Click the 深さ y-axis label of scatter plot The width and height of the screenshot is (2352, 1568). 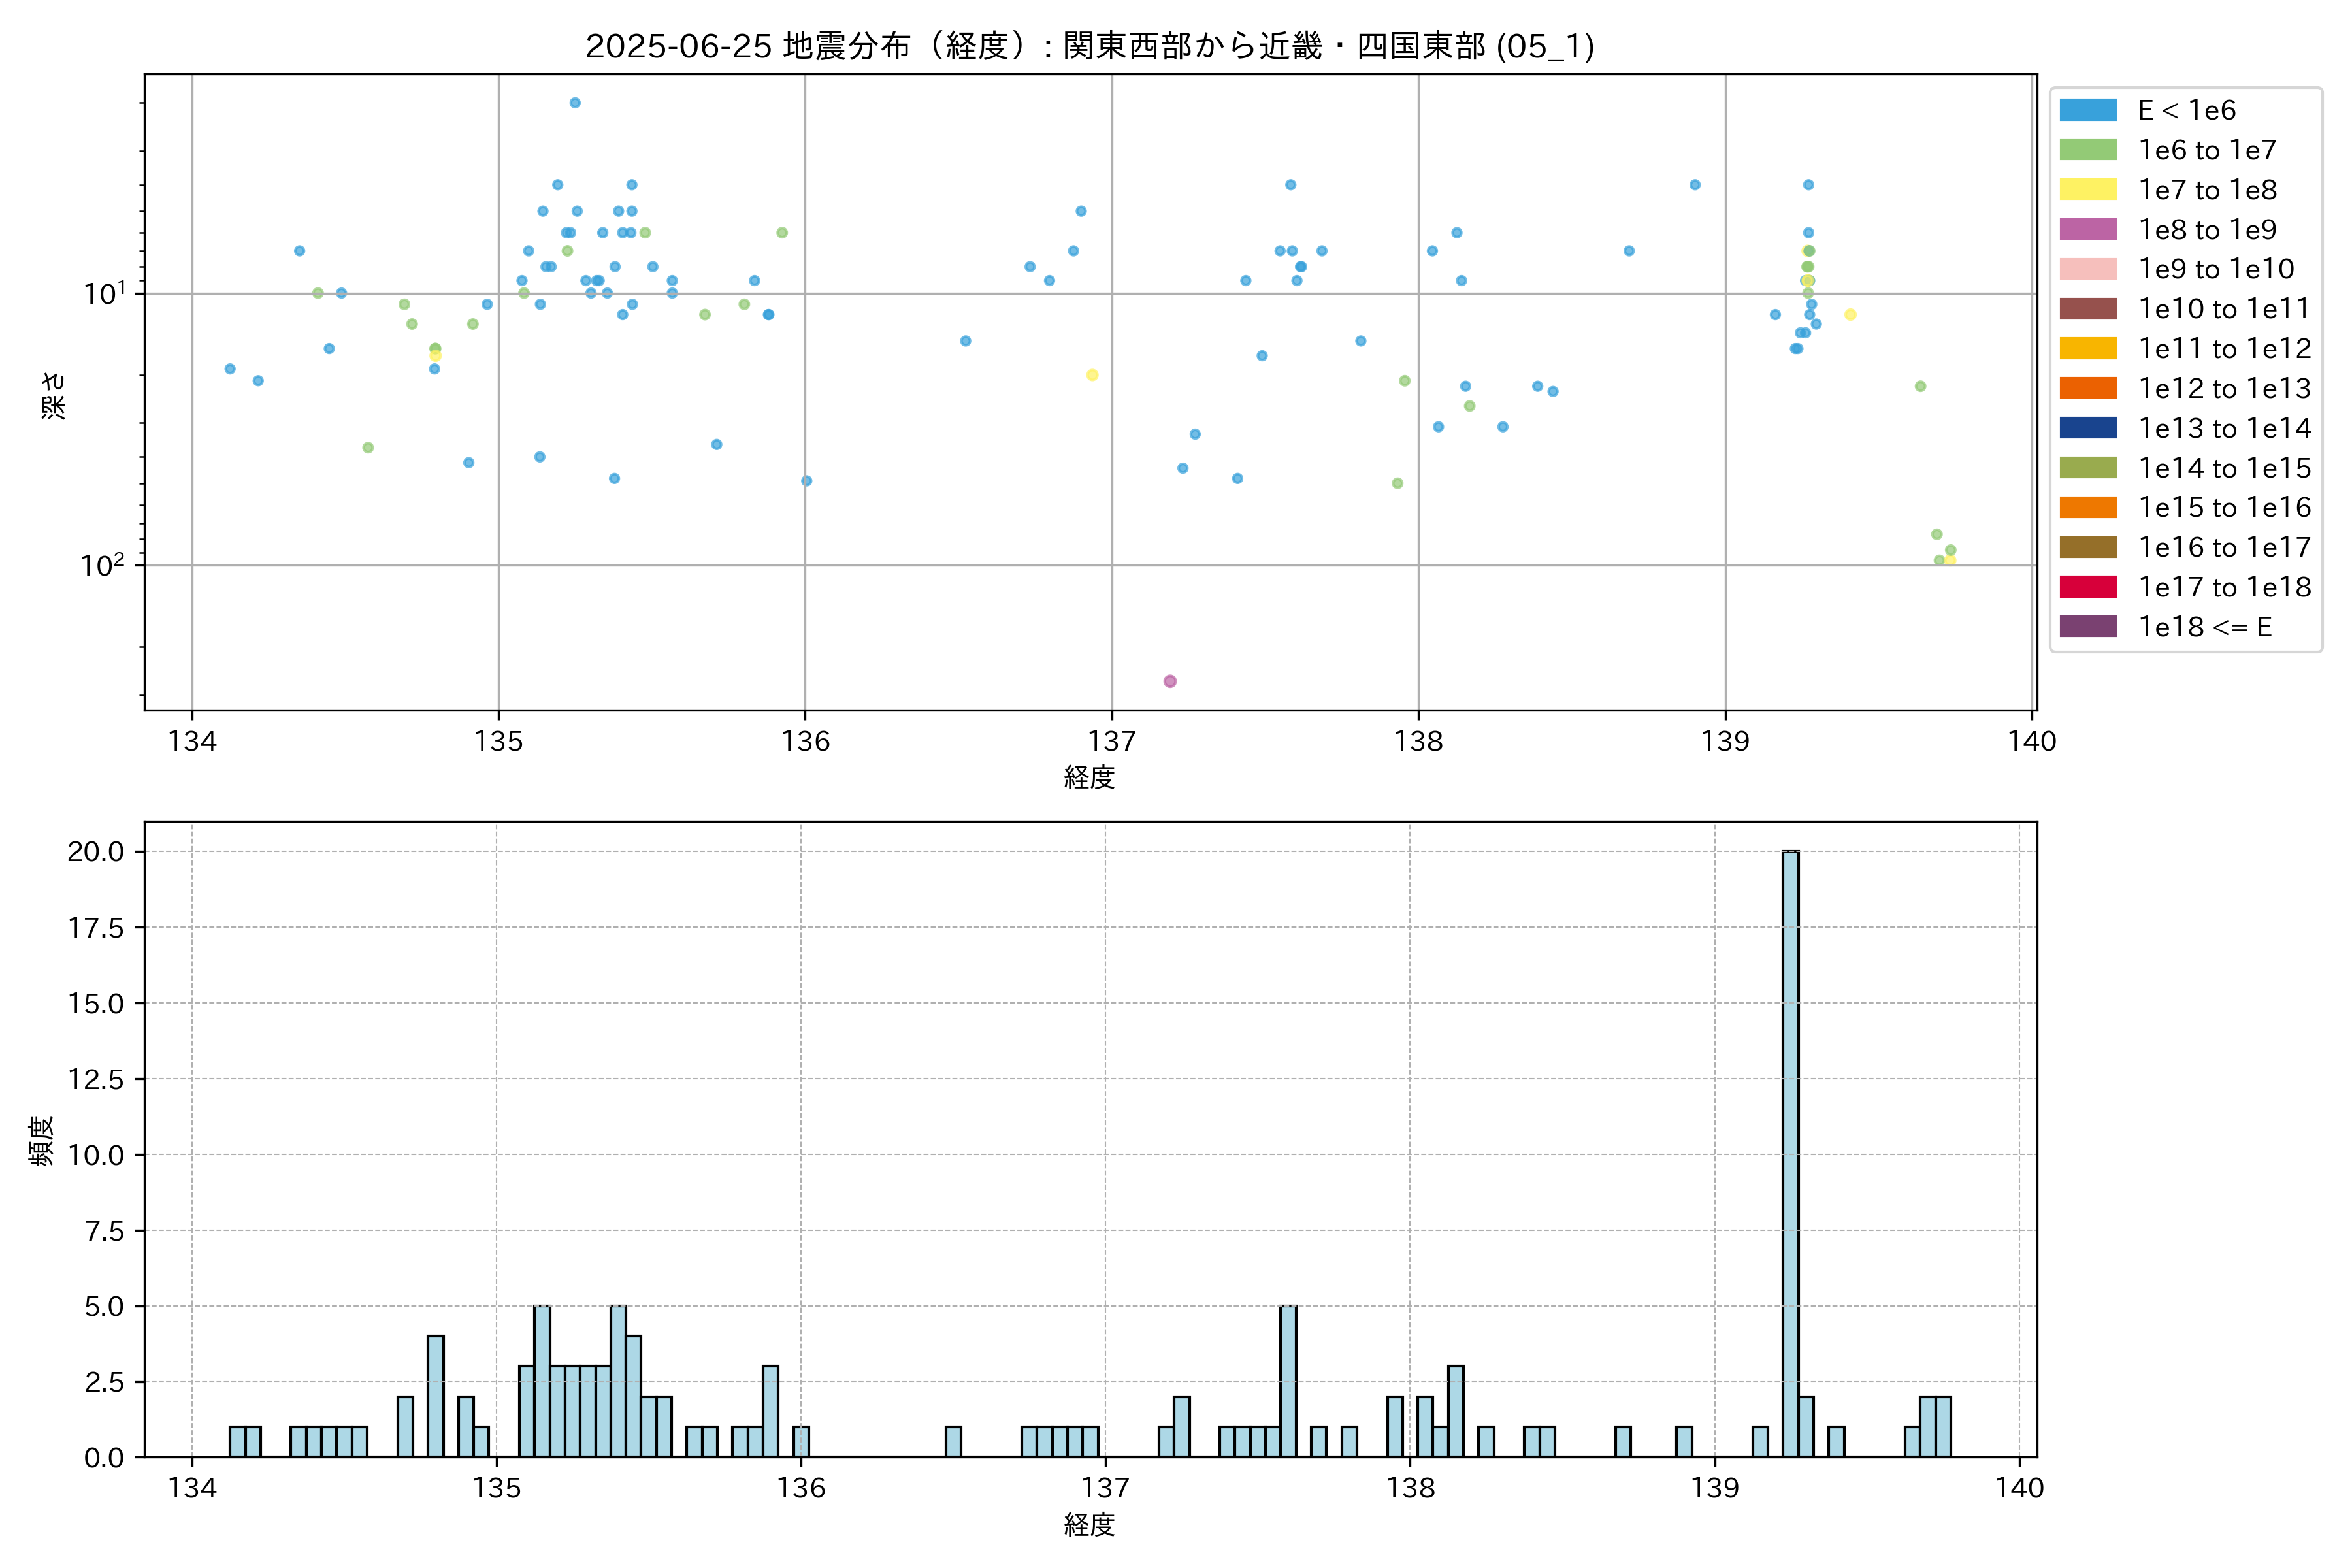(53, 395)
